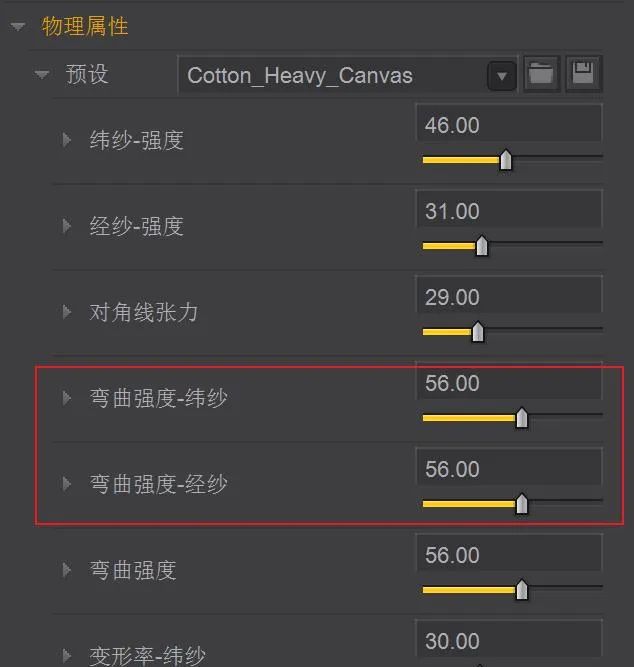Collapse the 预设 group arrow
The image size is (634, 667).
pos(42,74)
